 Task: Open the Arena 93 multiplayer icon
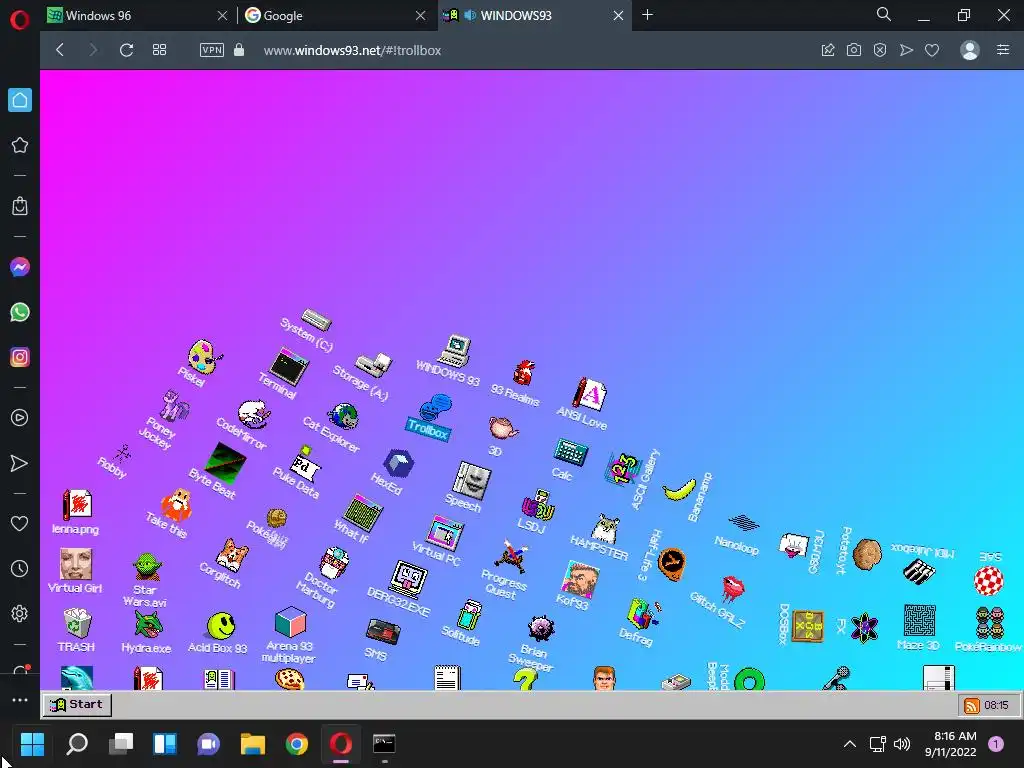290,622
